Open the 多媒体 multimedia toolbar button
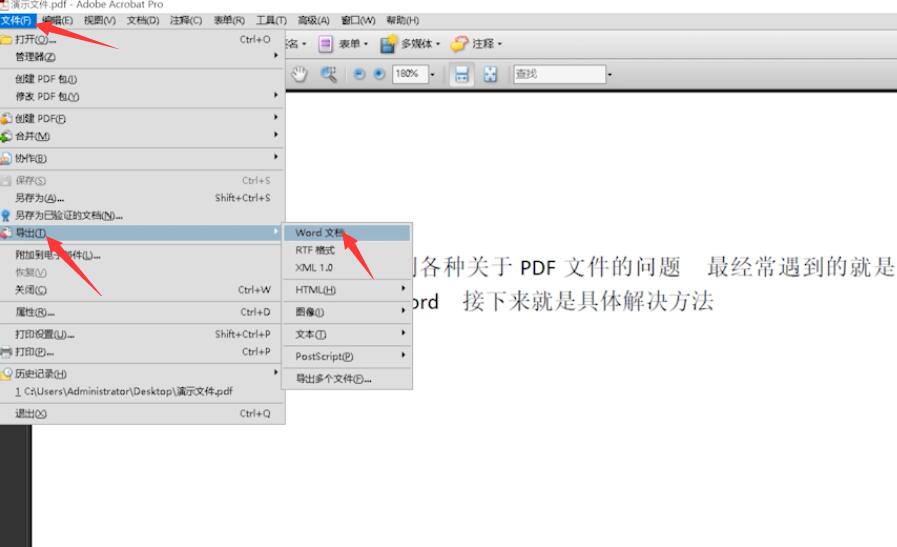Image resolution: width=897 pixels, height=547 pixels. click(x=410, y=43)
